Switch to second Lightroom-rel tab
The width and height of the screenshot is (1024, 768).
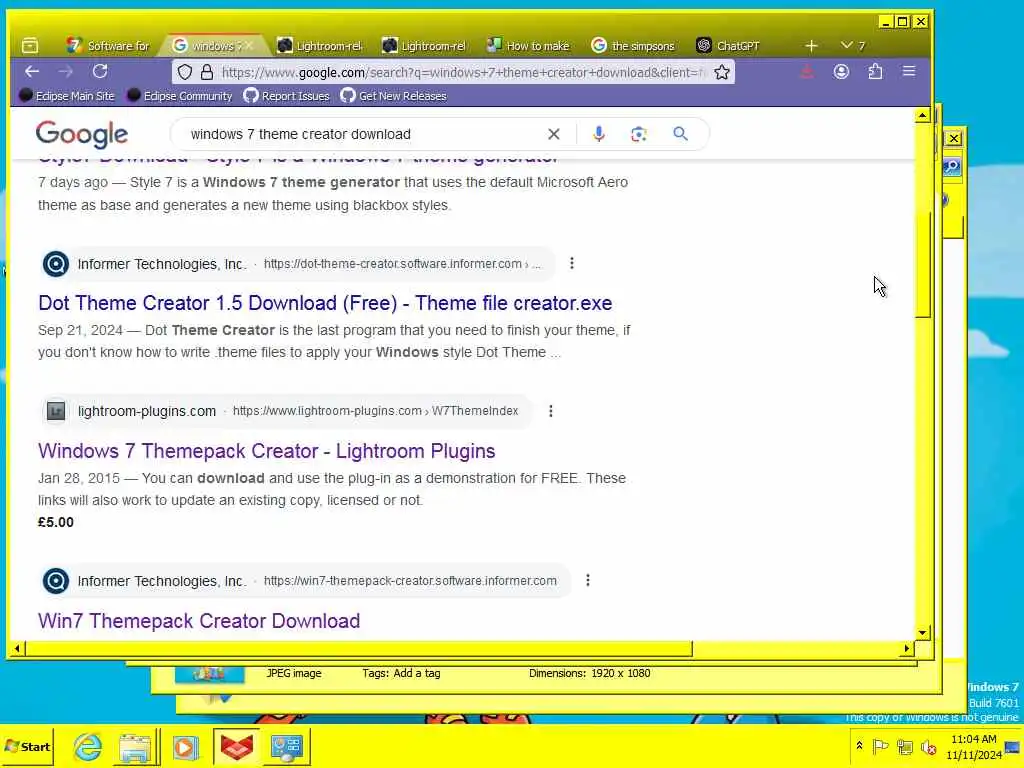(x=424, y=46)
